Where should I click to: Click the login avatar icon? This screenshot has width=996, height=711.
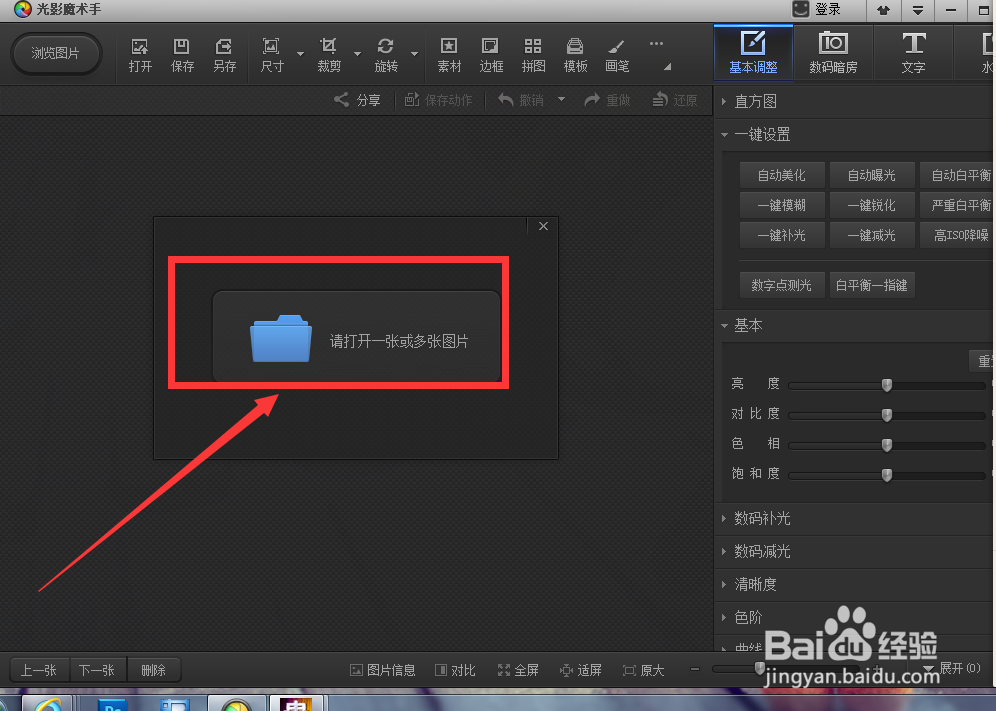[x=801, y=9]
